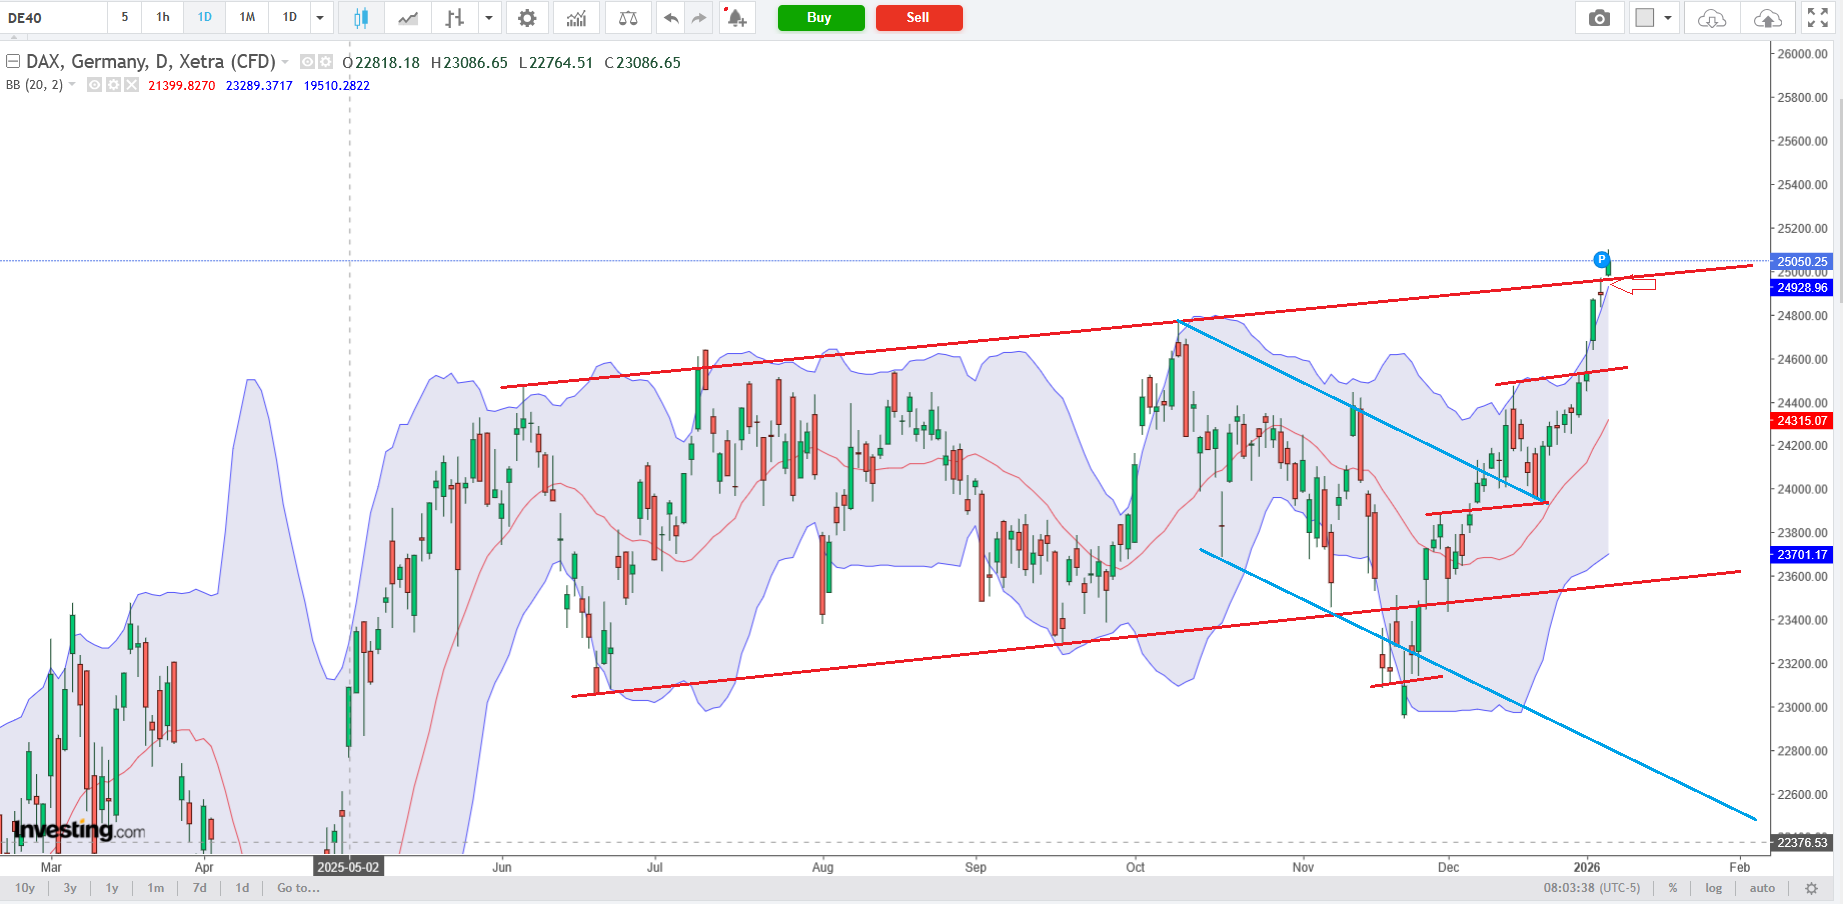
Task: Enter fullscreen chart mode
Action: (1817, 18)
